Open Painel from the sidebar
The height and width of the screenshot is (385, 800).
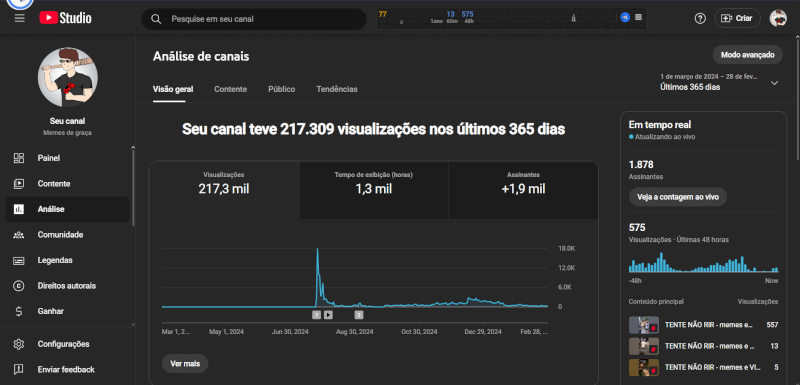67,158
